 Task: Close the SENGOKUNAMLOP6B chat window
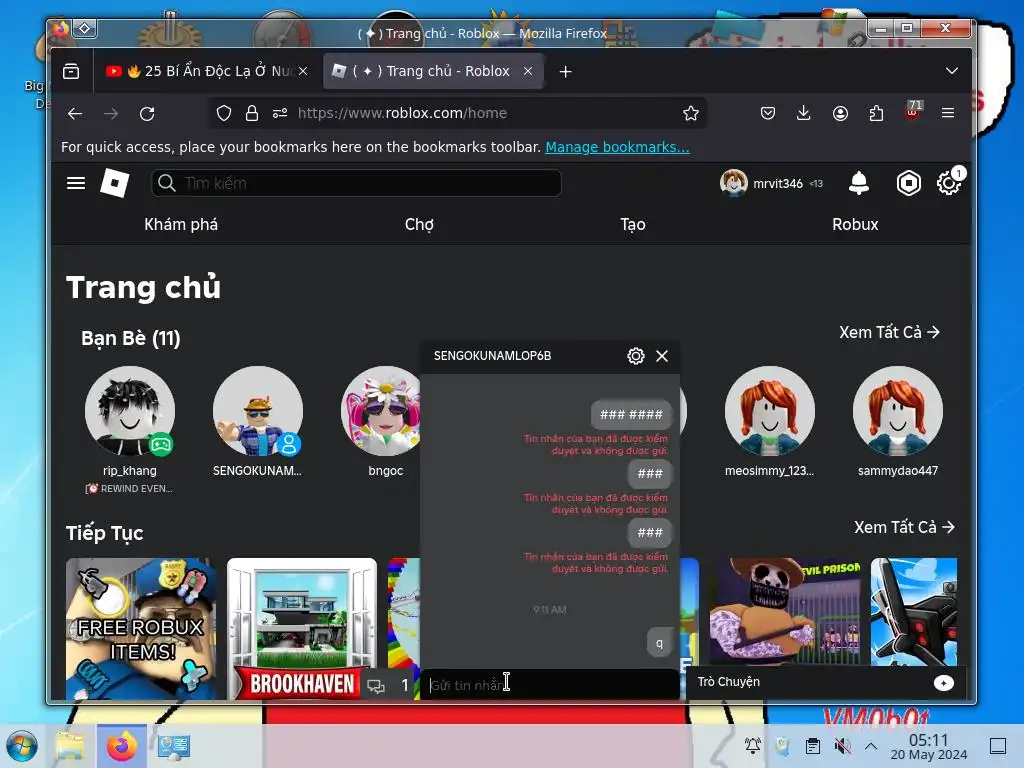point(662,356)
